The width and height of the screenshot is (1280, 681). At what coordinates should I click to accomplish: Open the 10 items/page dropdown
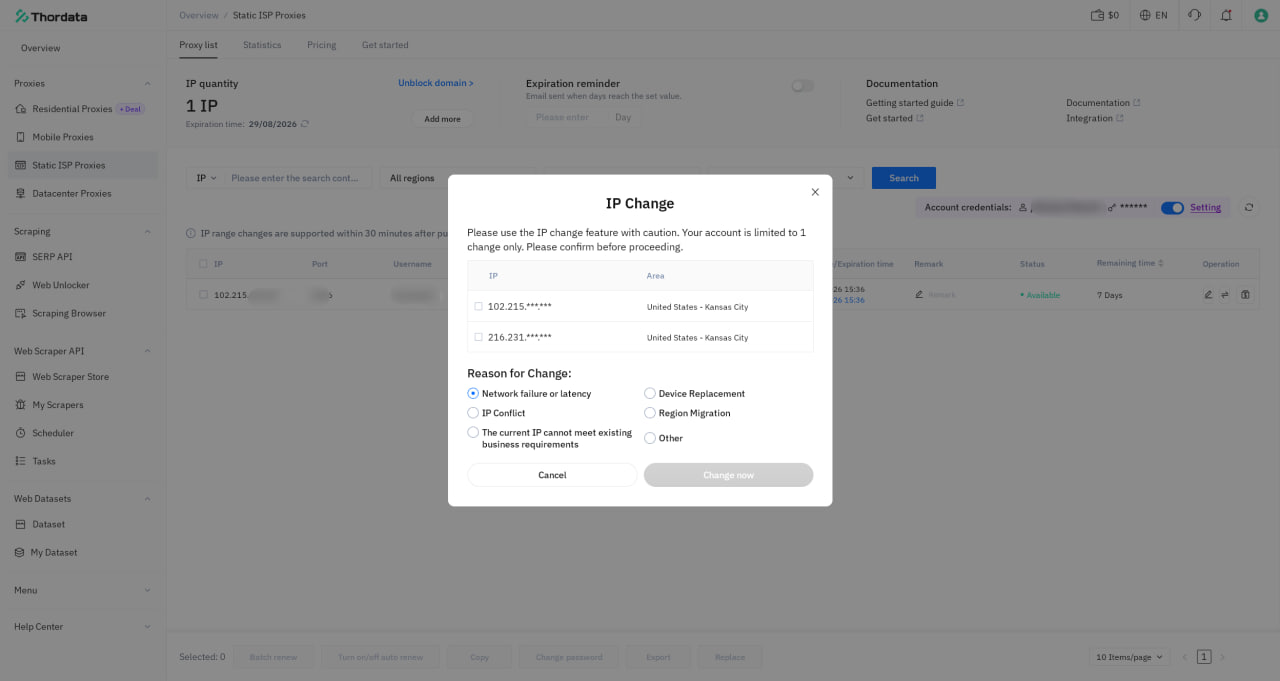click(1130, 657)
